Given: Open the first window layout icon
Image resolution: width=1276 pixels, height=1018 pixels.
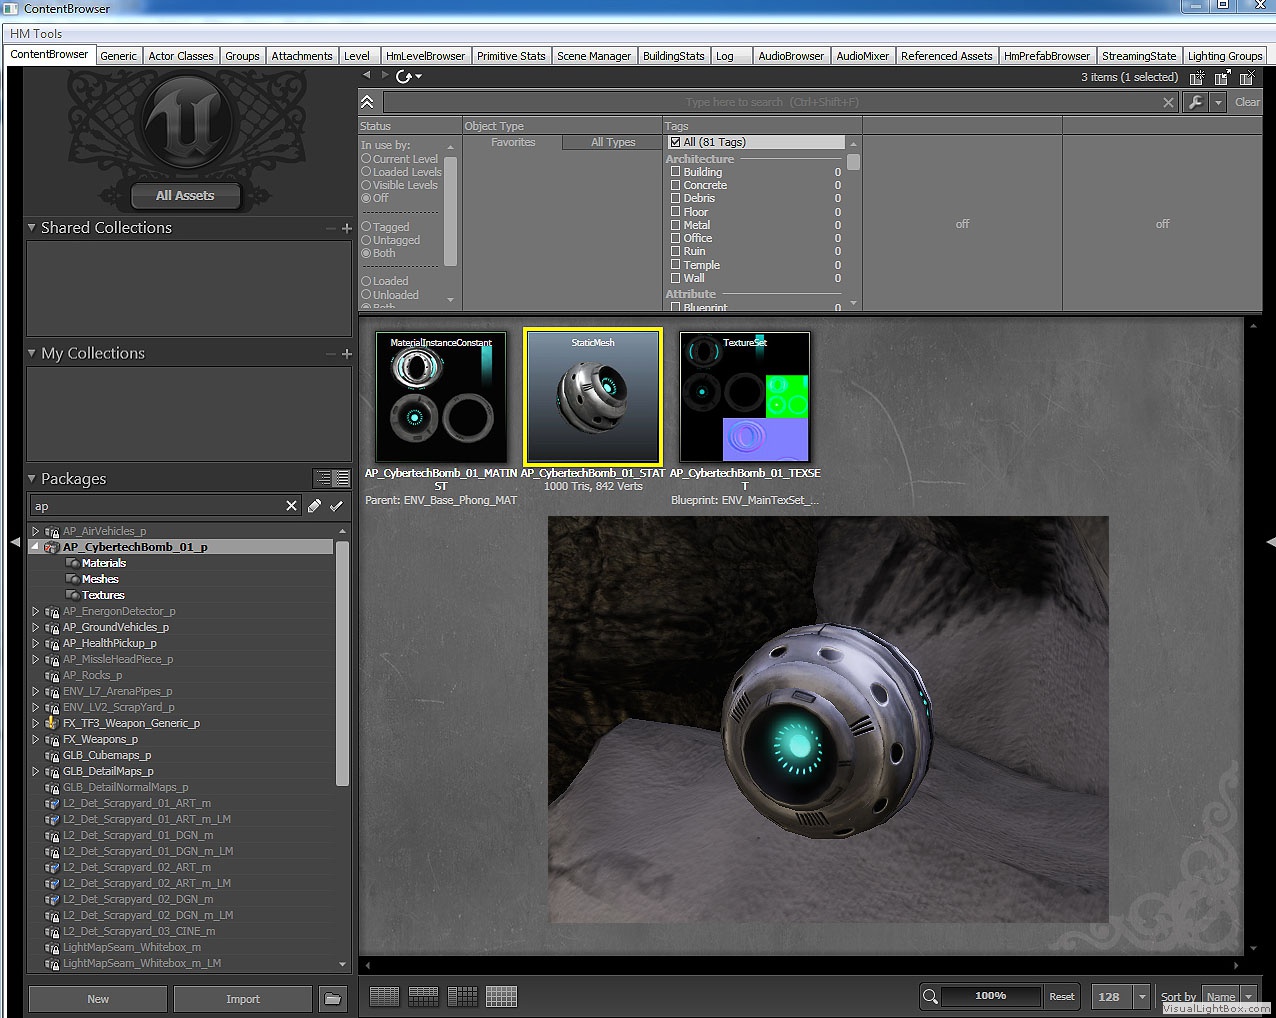Looking at the screenshot, I should pos(1197,77).
